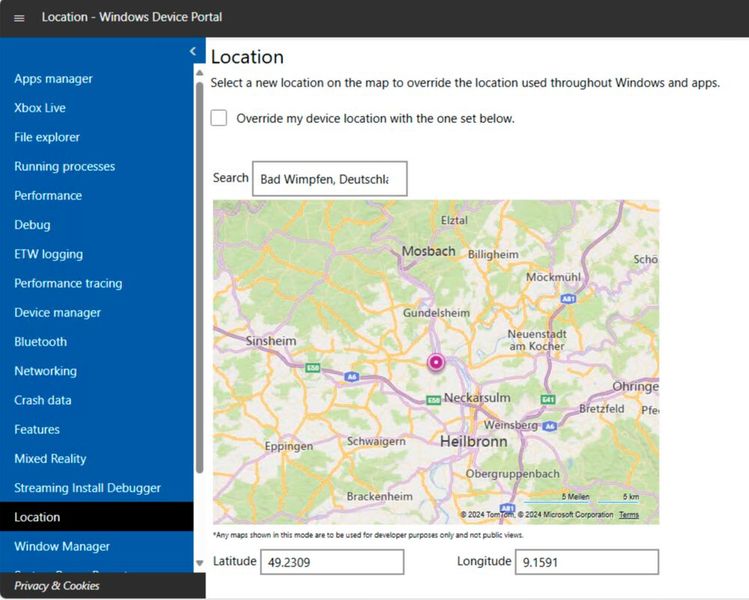Click Elztal label on the map
The height and width of the screenshot is (600, 749).
click(x=454, y=220)
